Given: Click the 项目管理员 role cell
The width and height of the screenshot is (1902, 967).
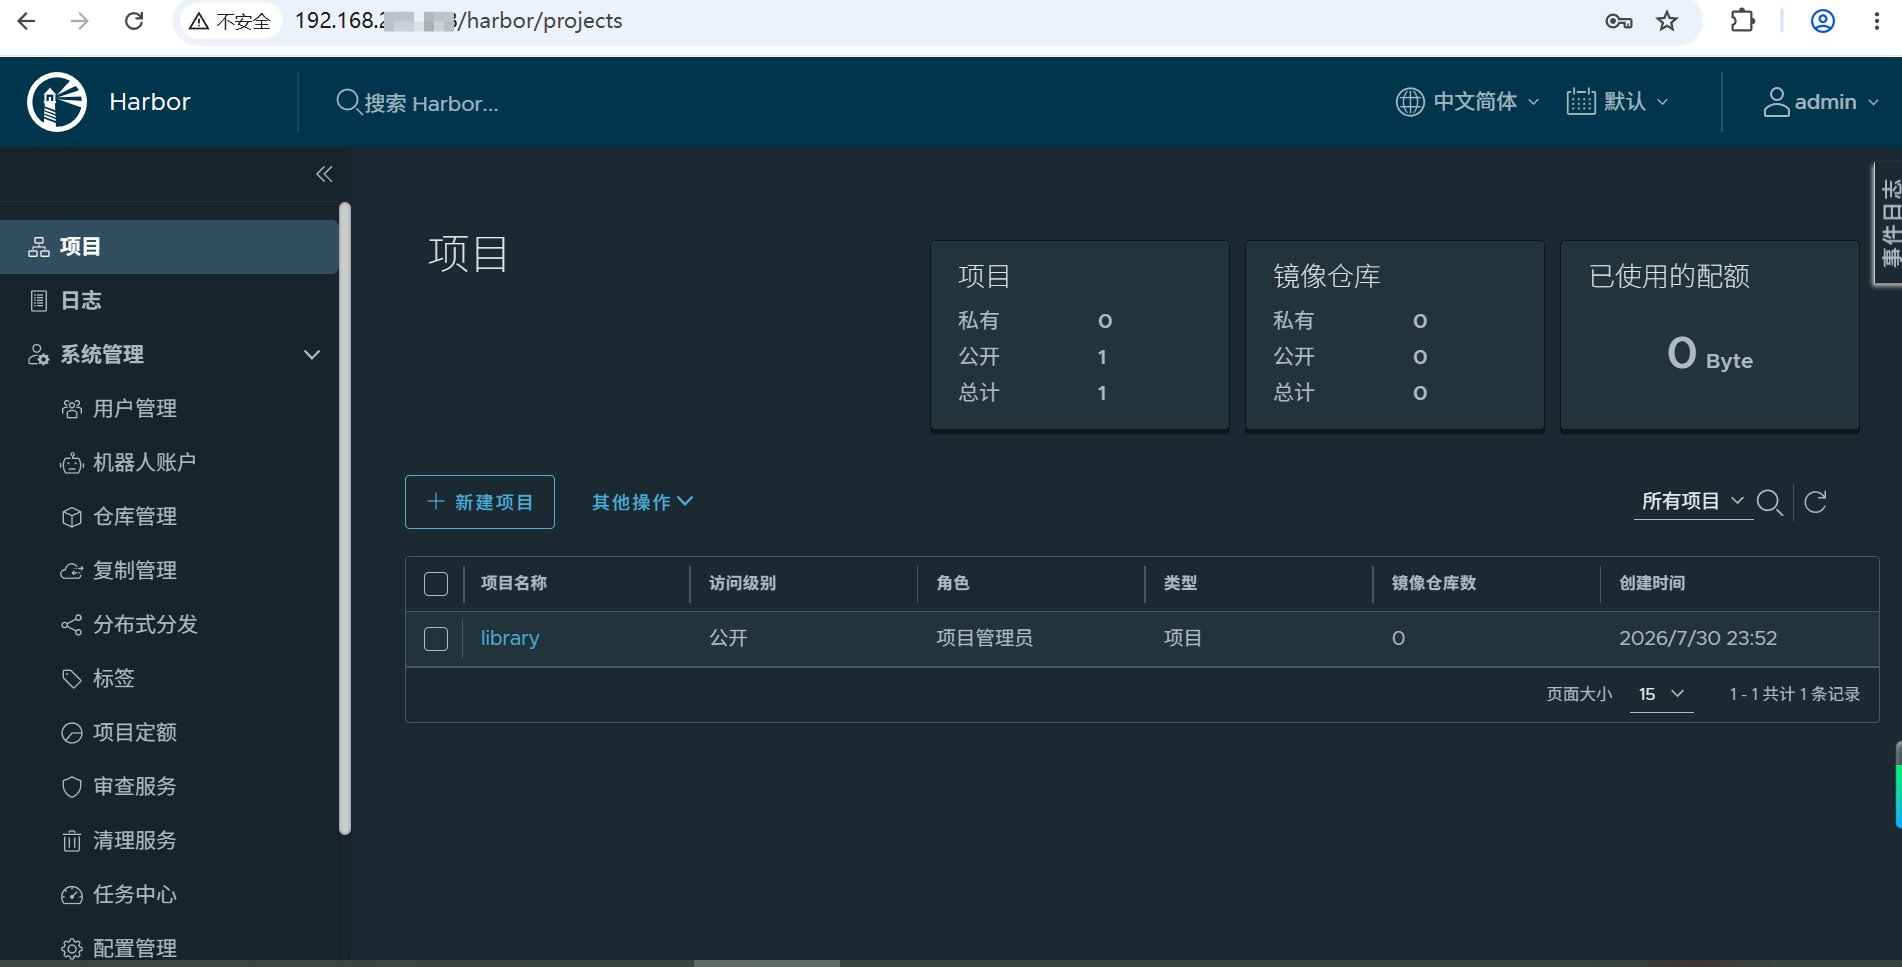Looking at the screenshot, I should point(985,638).
